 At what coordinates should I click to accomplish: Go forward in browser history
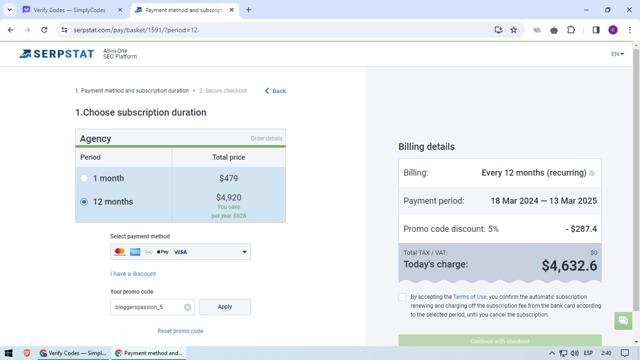[27, 30]
